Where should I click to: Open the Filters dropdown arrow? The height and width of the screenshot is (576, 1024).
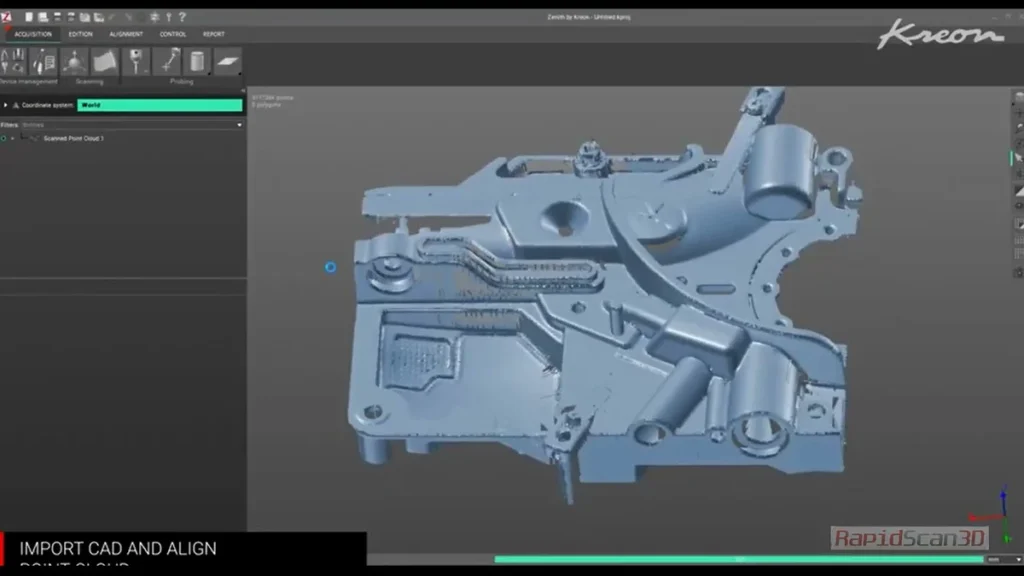(239, 125)
